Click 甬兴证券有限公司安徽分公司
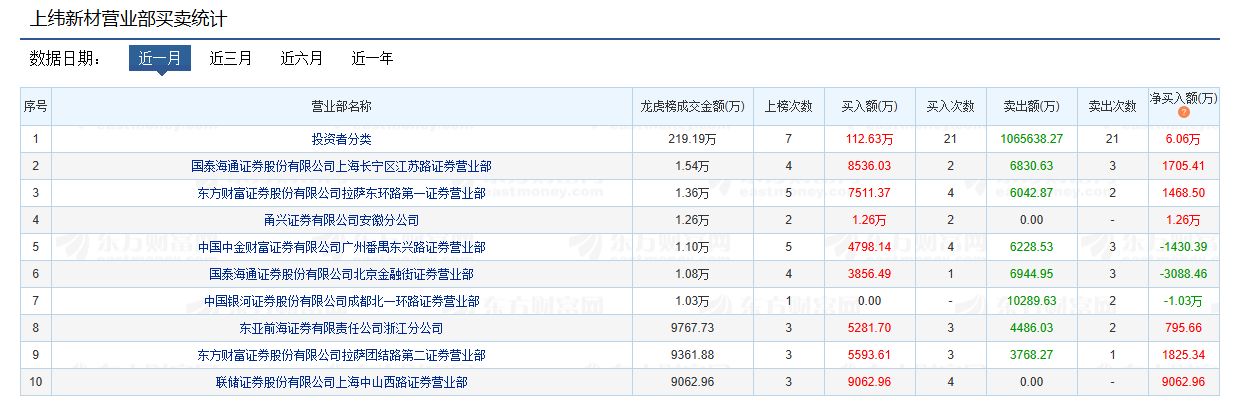The width and height of the screenshot is (1256, 413). [x=341, y=220]
